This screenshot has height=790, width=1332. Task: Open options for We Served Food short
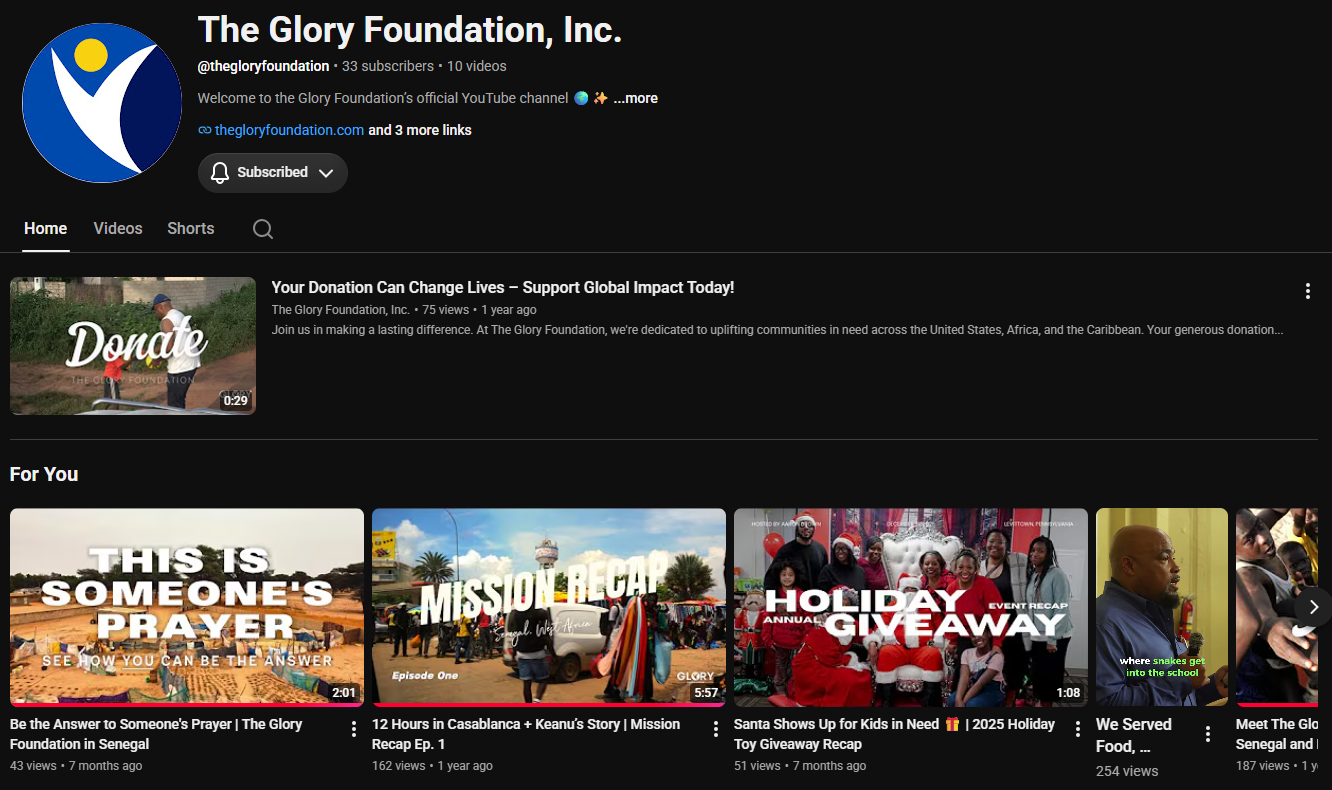tap(1208, 734)
